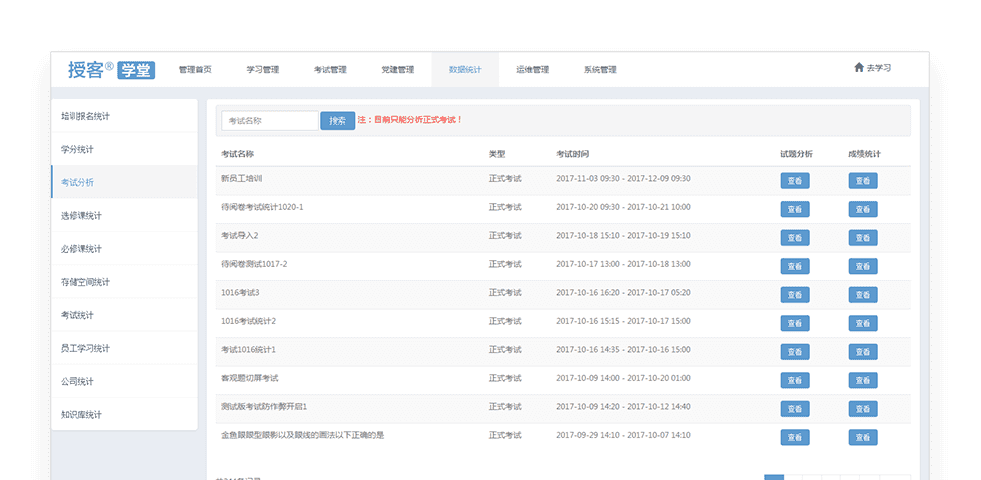Click exam name 测试版考试防作弊开启1

(x=264, y=406)
